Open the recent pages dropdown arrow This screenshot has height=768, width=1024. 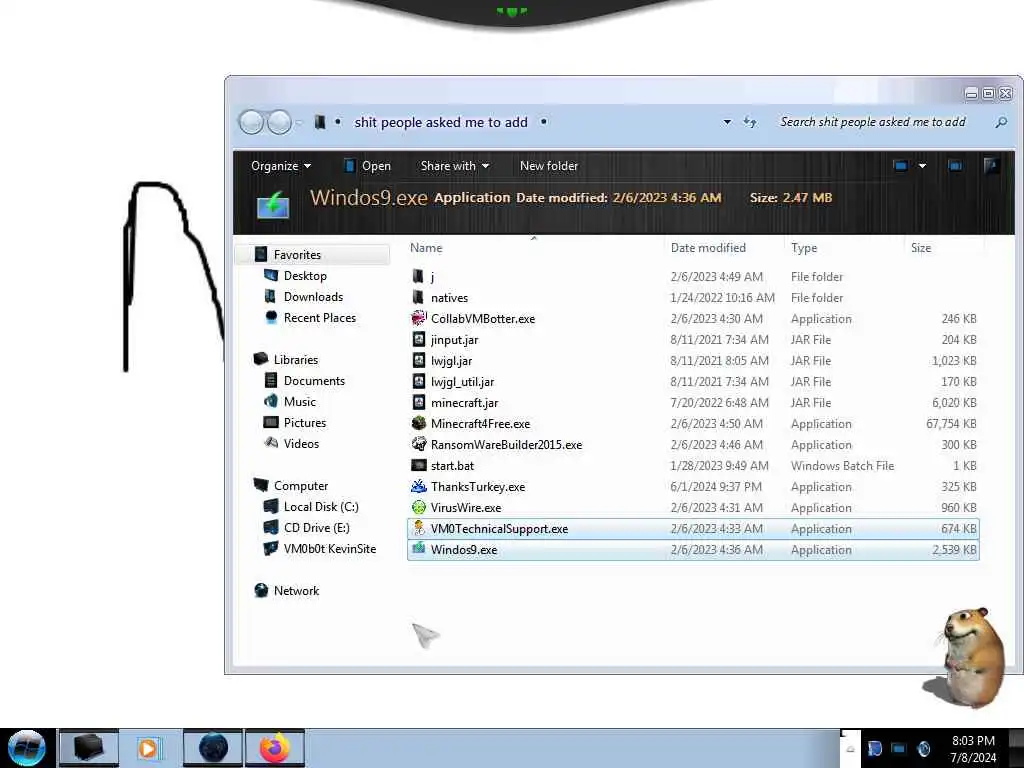(299, 123)
